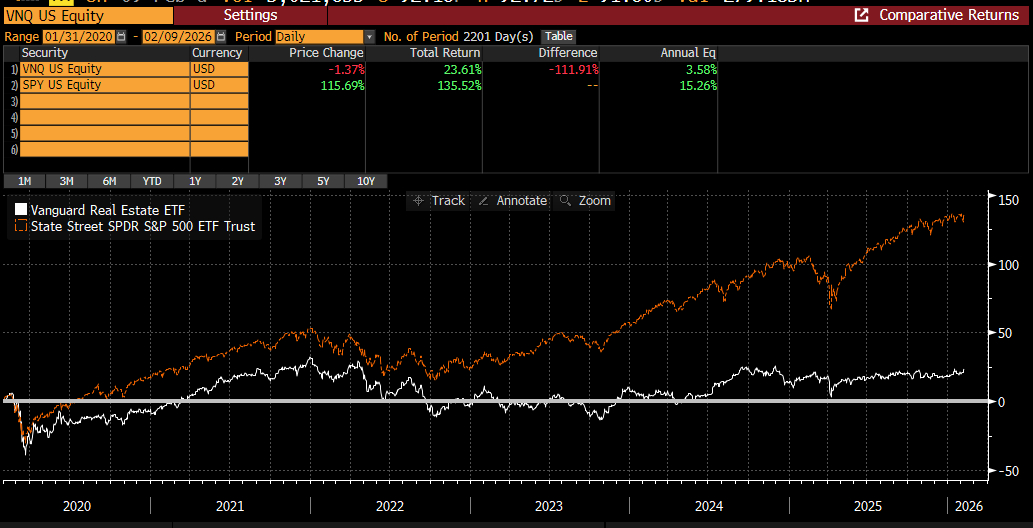
Task: Select the 1M time range
Action: click(x=24, y=181)
